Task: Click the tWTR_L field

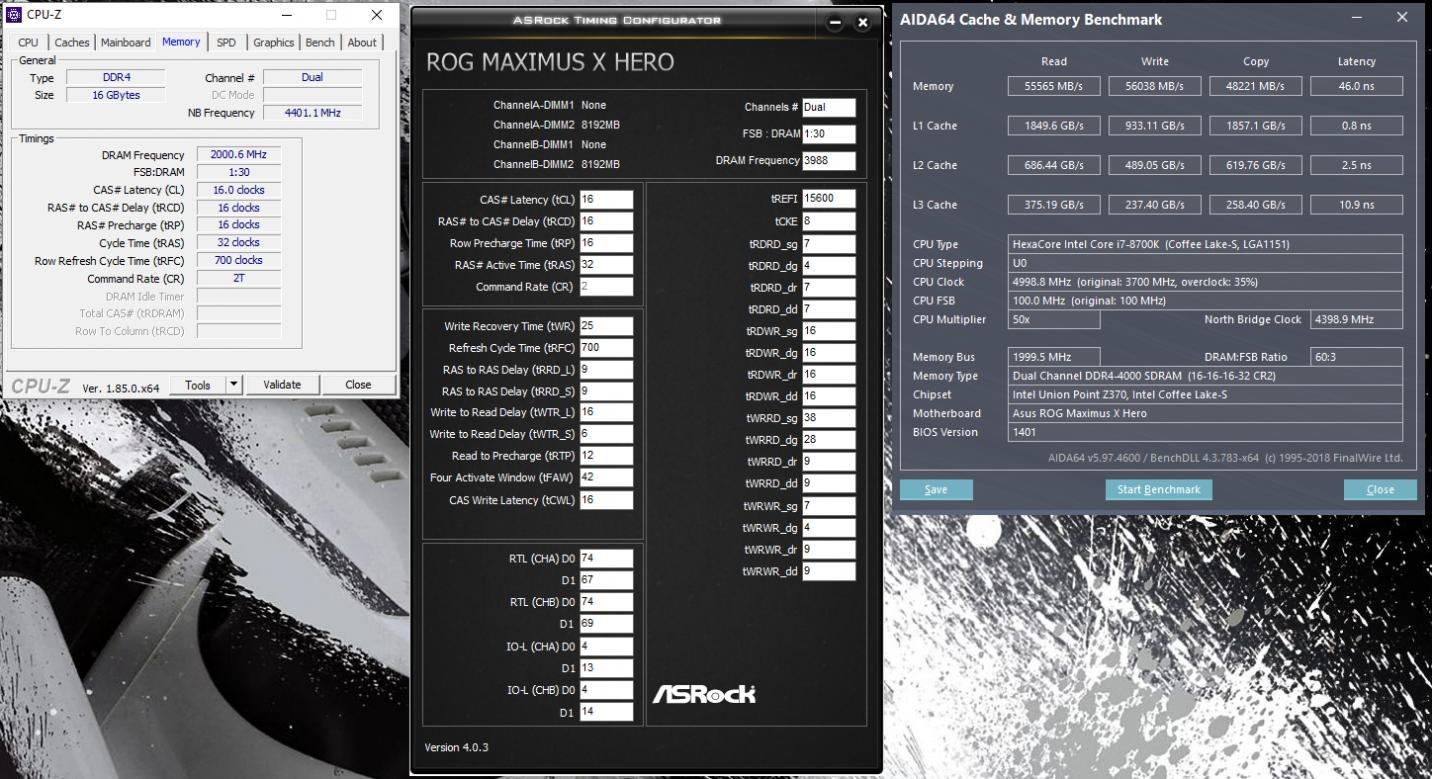Action: click(x=606, y=412)
